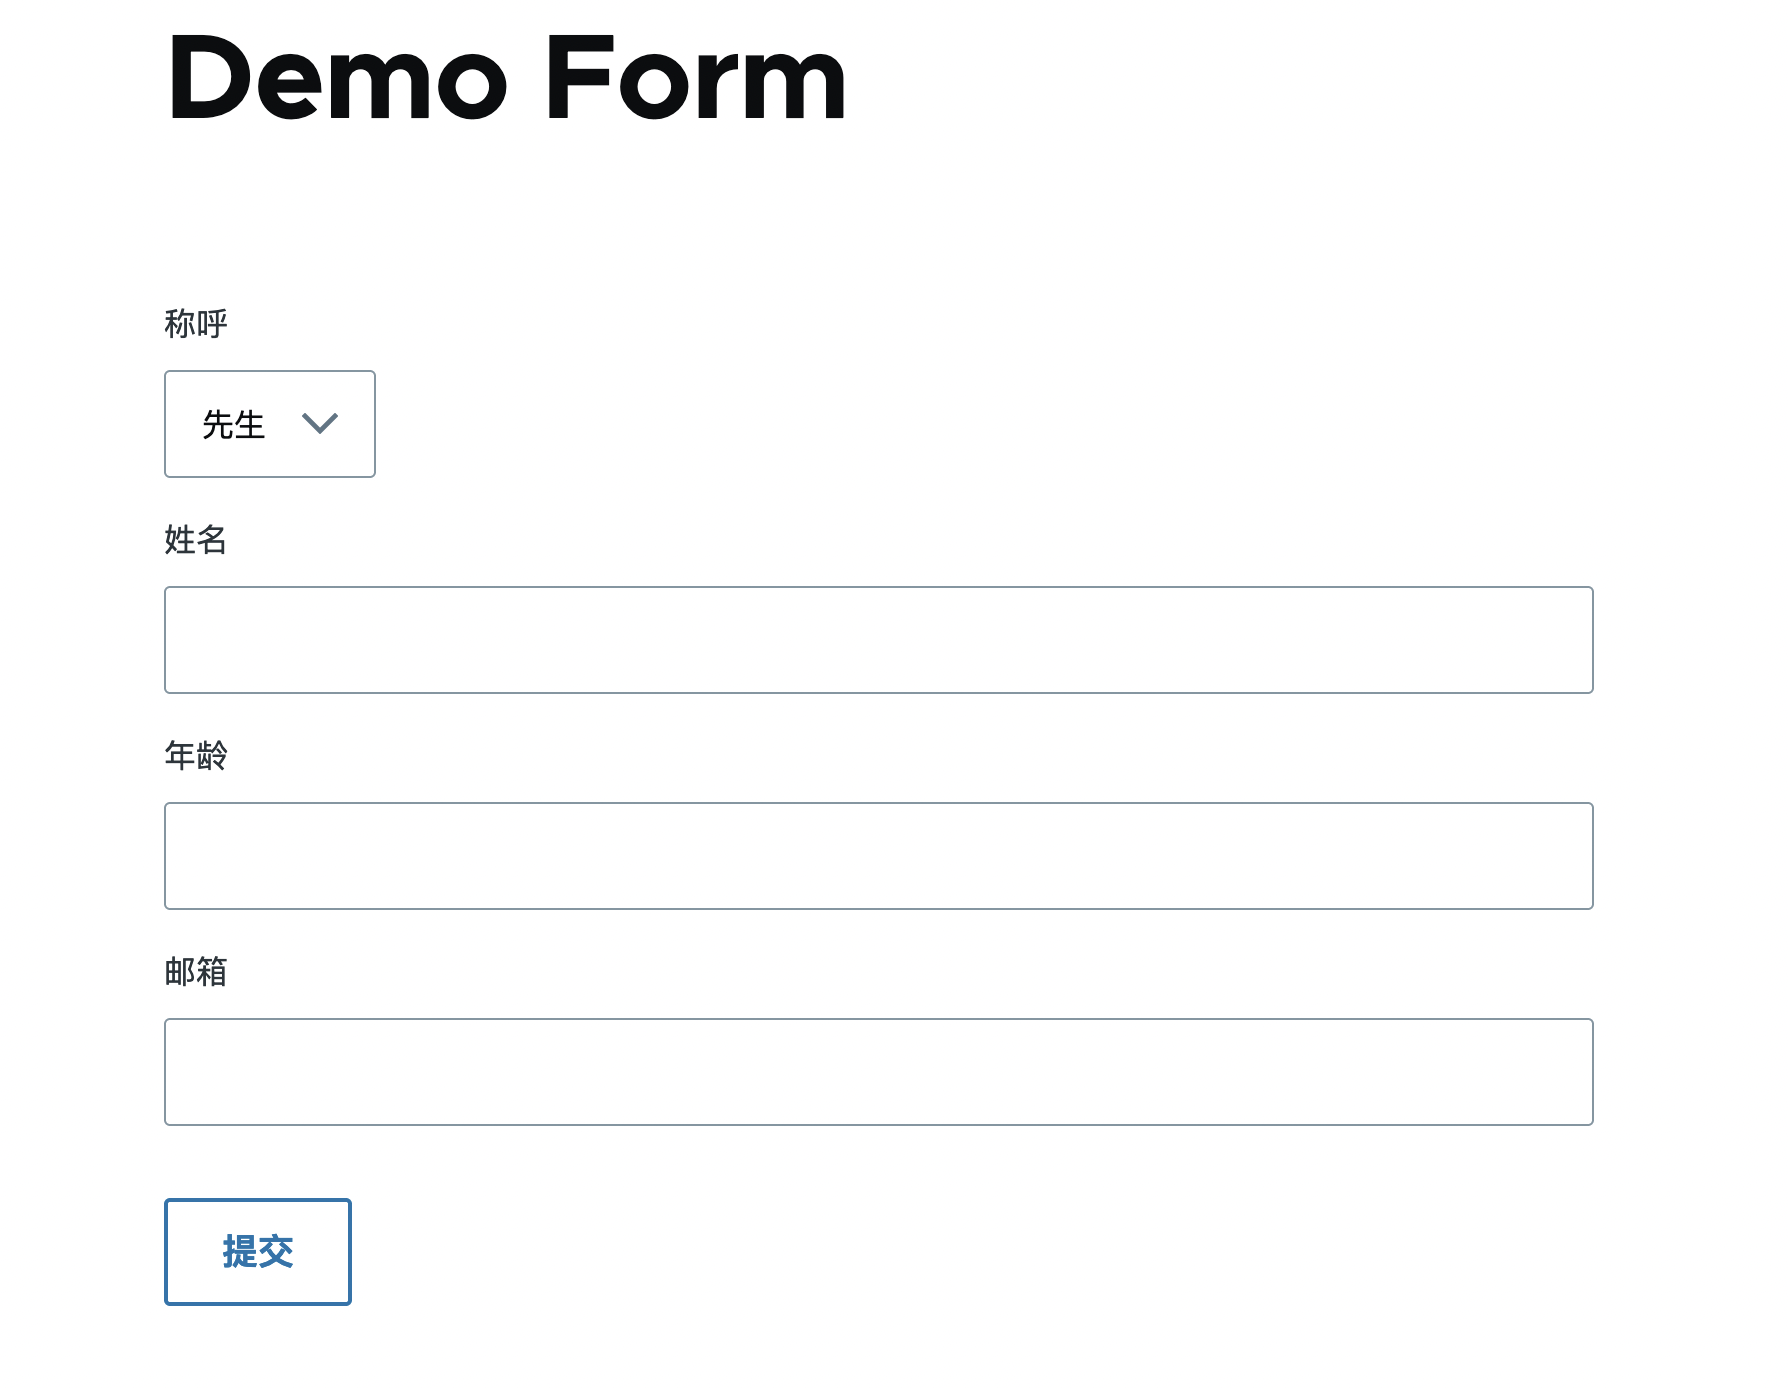
Task: Click the word Demo in the title
Action: click(x=337, y=78)
